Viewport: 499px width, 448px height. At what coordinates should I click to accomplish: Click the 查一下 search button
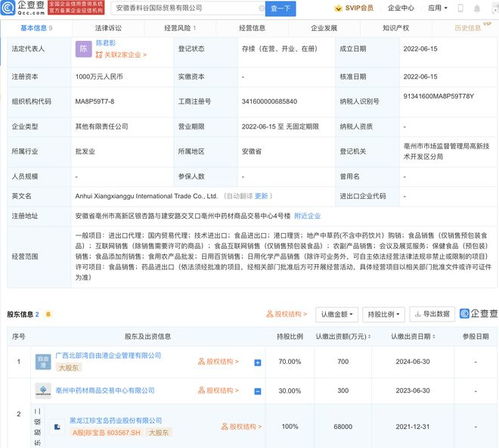click(x=280, y=8)
